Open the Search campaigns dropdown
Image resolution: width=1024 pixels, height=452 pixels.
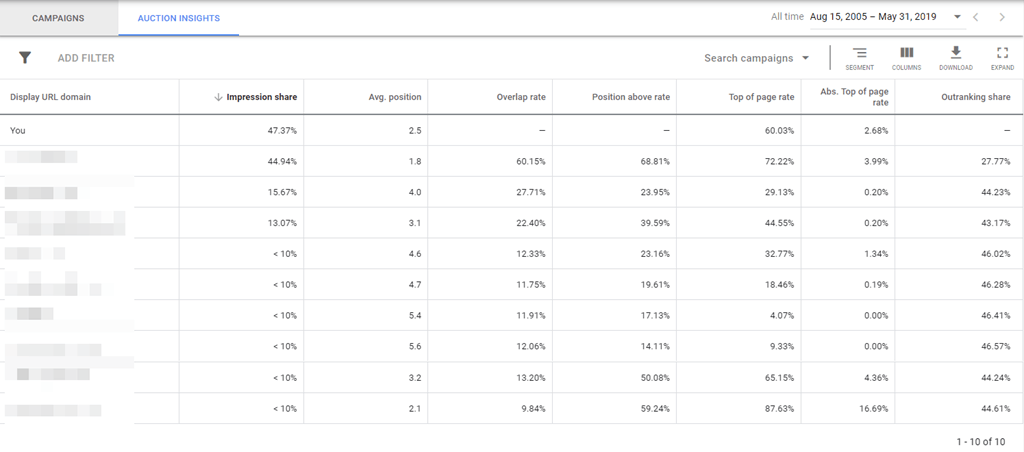(x=756, y=58)
